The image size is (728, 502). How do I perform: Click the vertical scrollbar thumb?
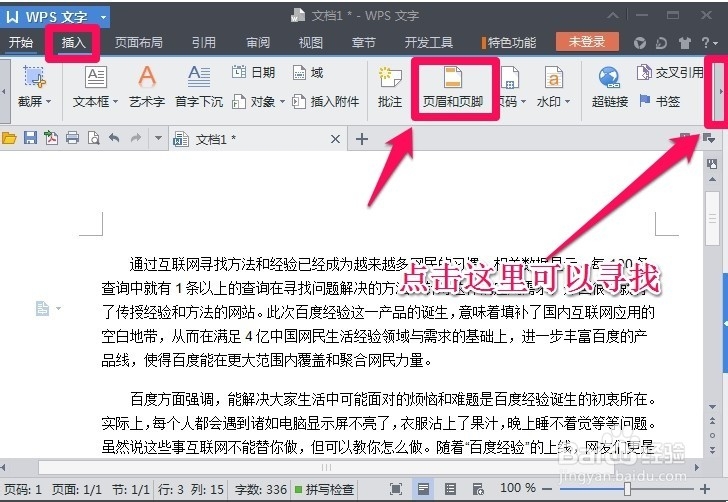tap(712, 218)
